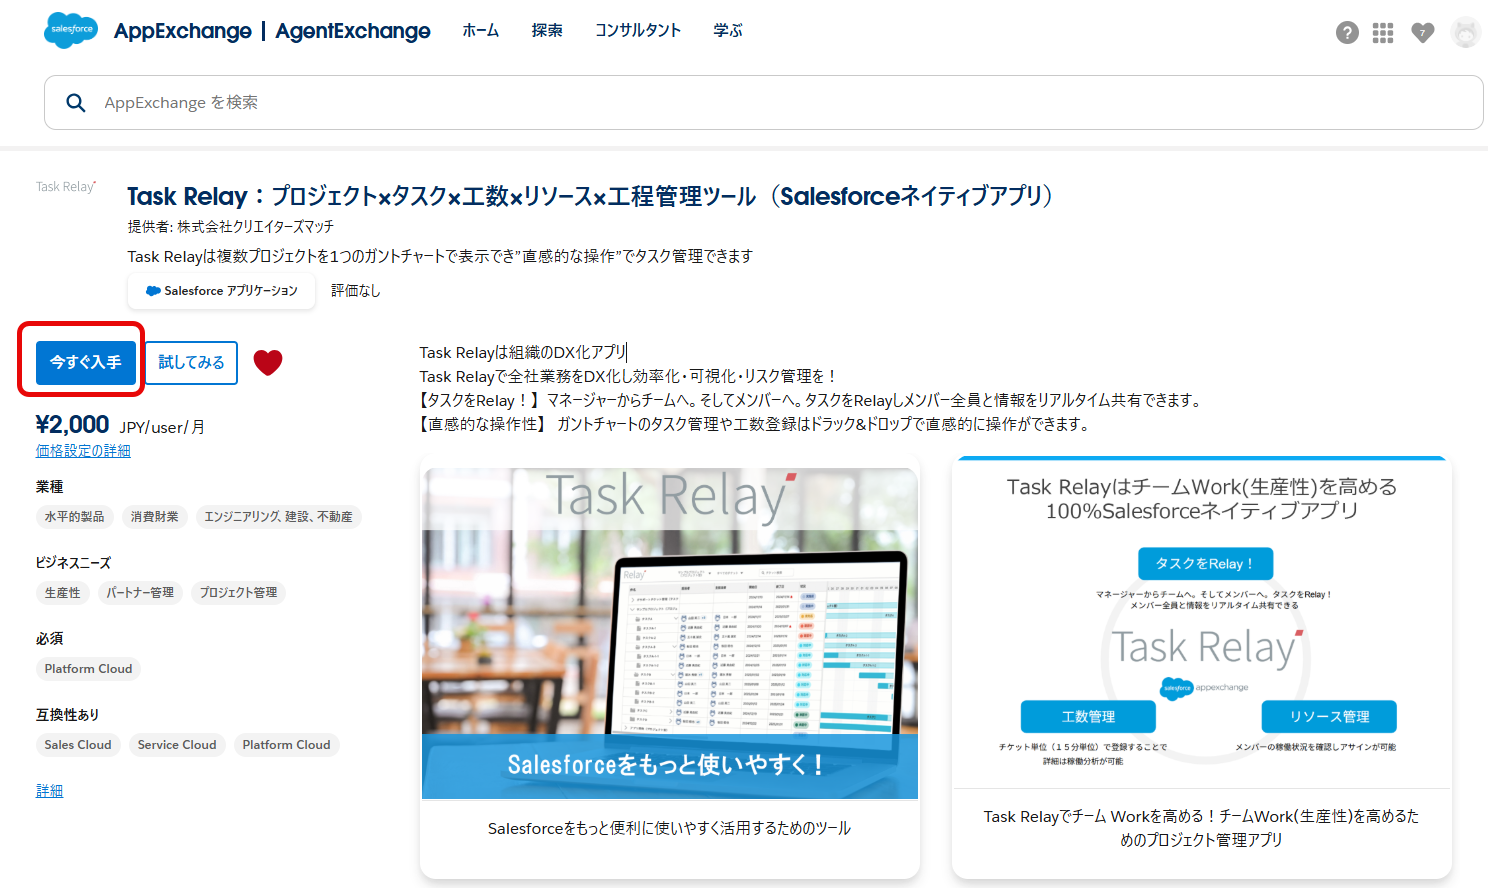Image resolution: width=1488 pixels, height=888 pixels.
Task: Click caption Salesforceをもっと便利に使いやすく活用するためのツール
Action: [x=670, y=828]
